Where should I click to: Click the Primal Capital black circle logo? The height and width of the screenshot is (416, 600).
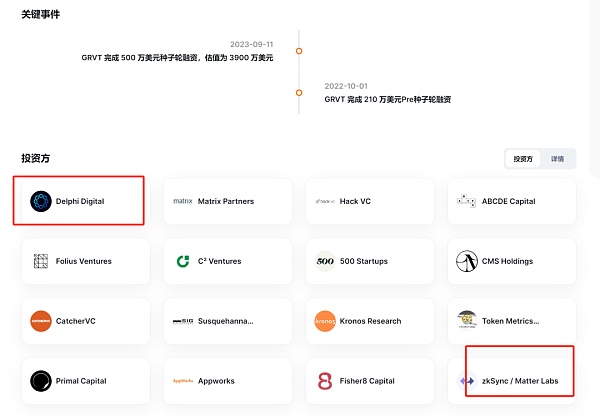click(41, 381)
